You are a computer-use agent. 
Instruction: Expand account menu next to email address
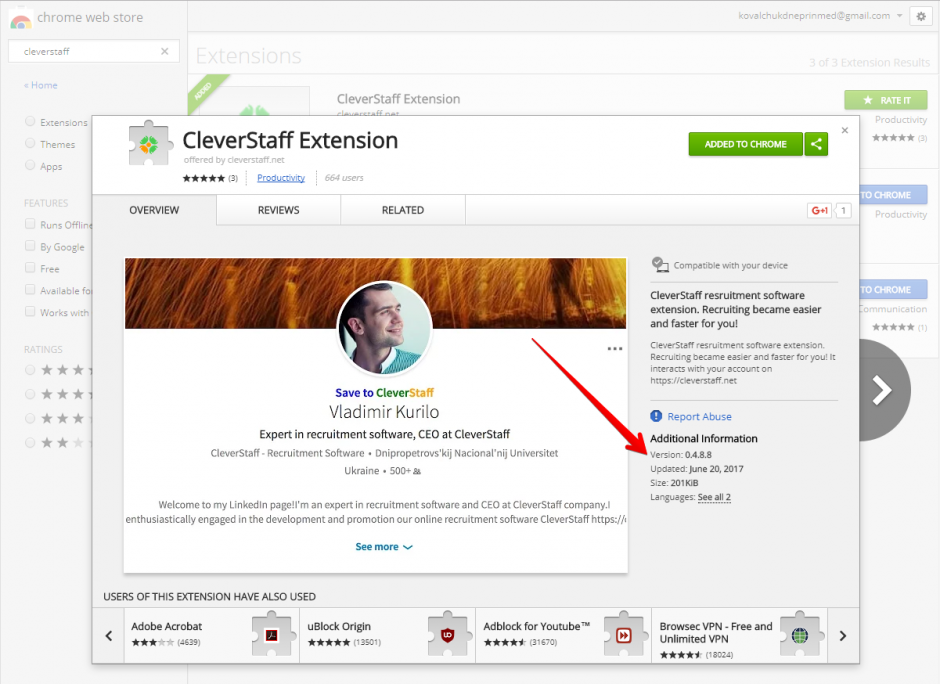coord(900,16)
